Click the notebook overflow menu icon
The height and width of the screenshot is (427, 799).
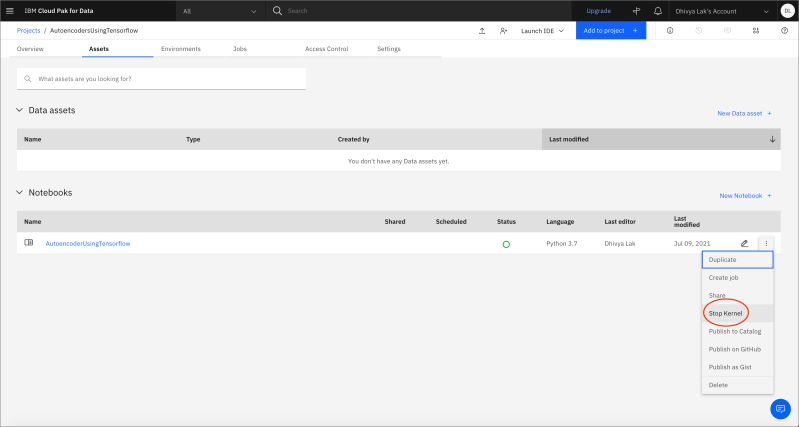[766, 244]
